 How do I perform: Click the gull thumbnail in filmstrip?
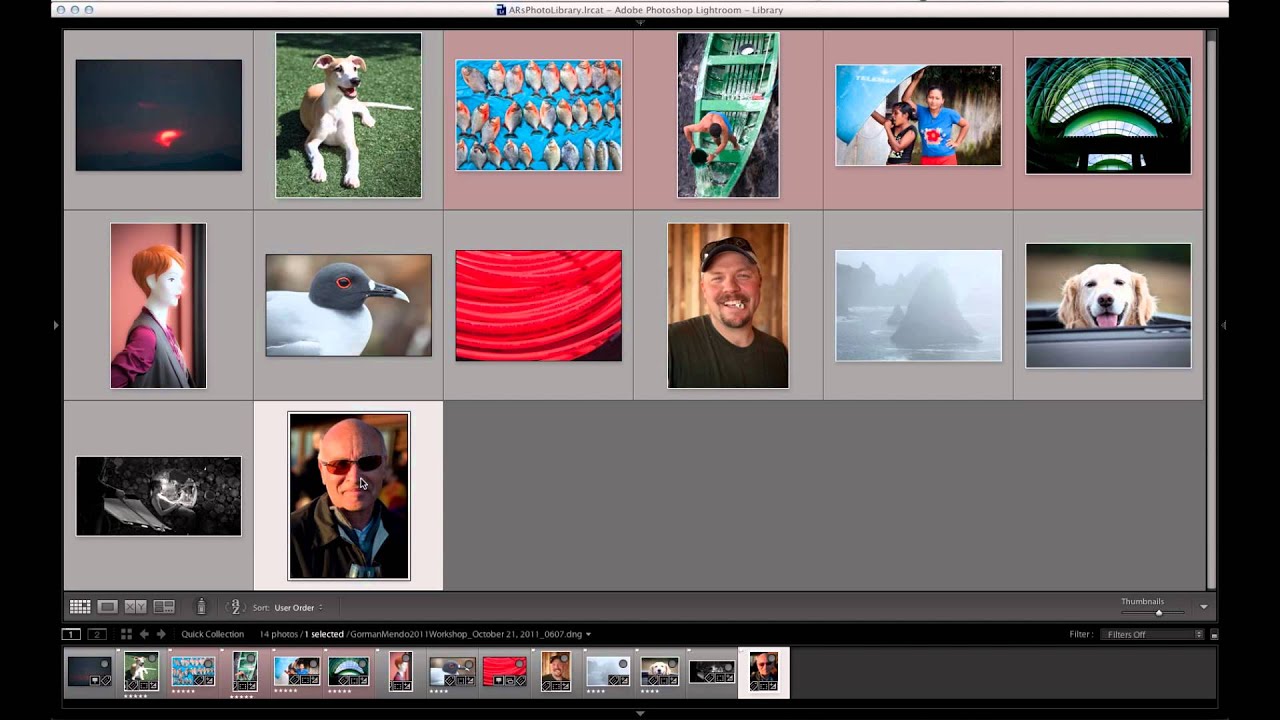coord(452,671)
